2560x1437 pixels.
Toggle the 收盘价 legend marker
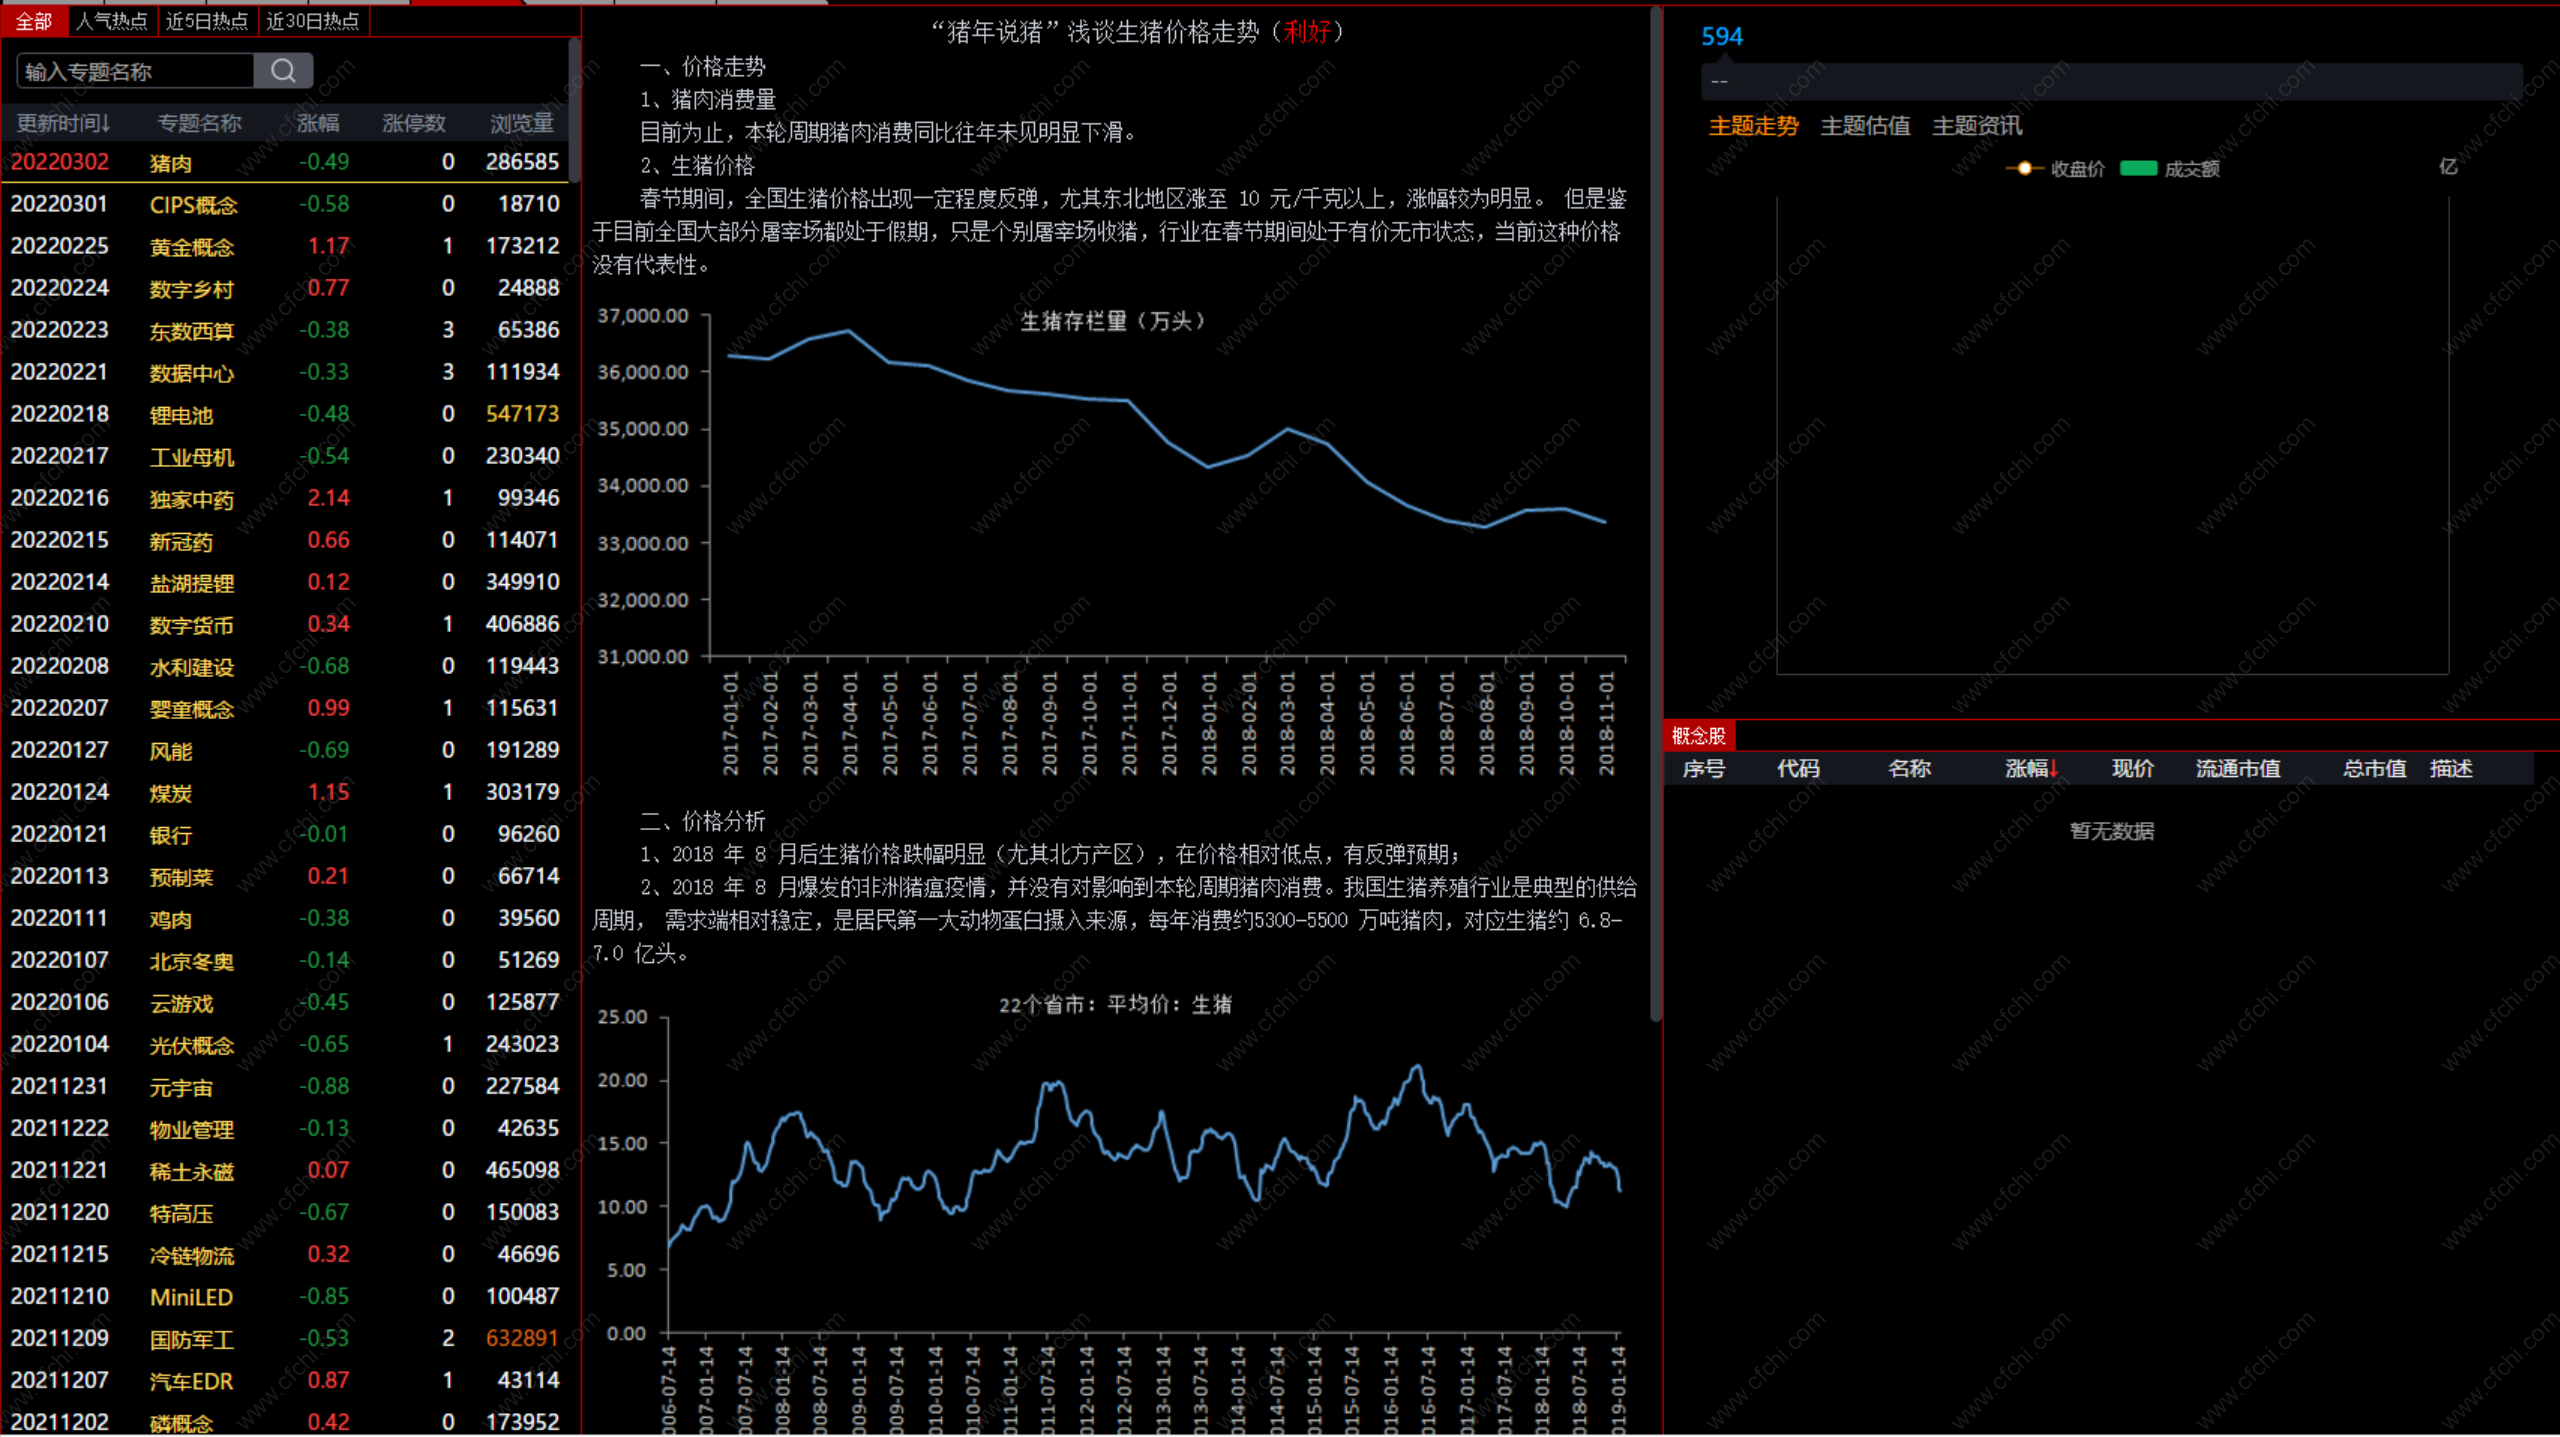(x=2024, y=168)
